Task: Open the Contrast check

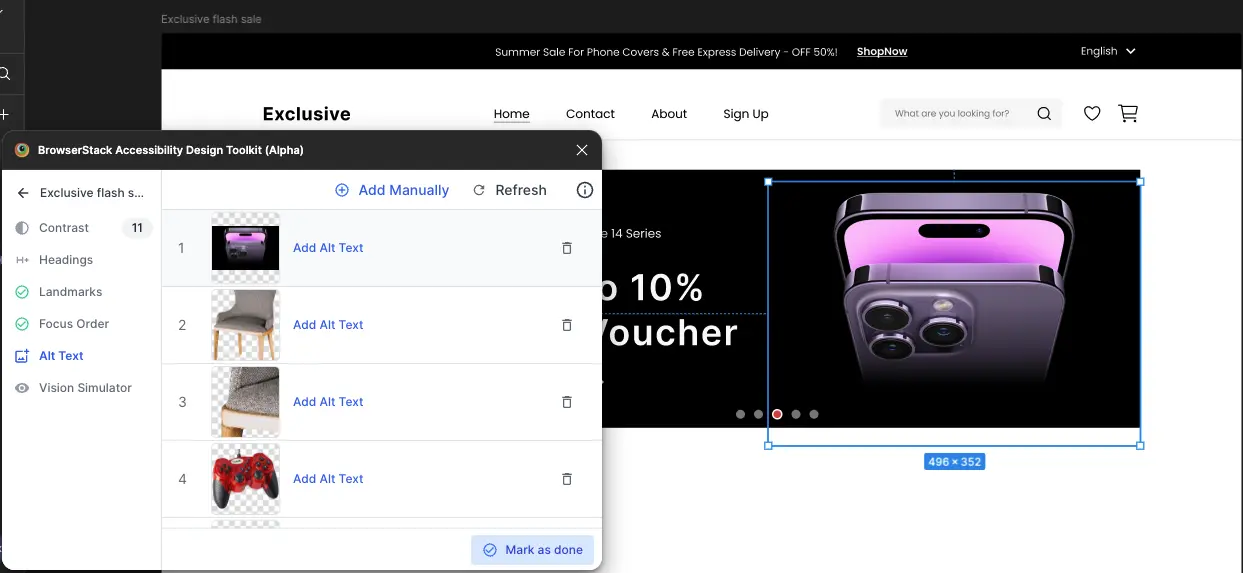Action: point(64,228)
